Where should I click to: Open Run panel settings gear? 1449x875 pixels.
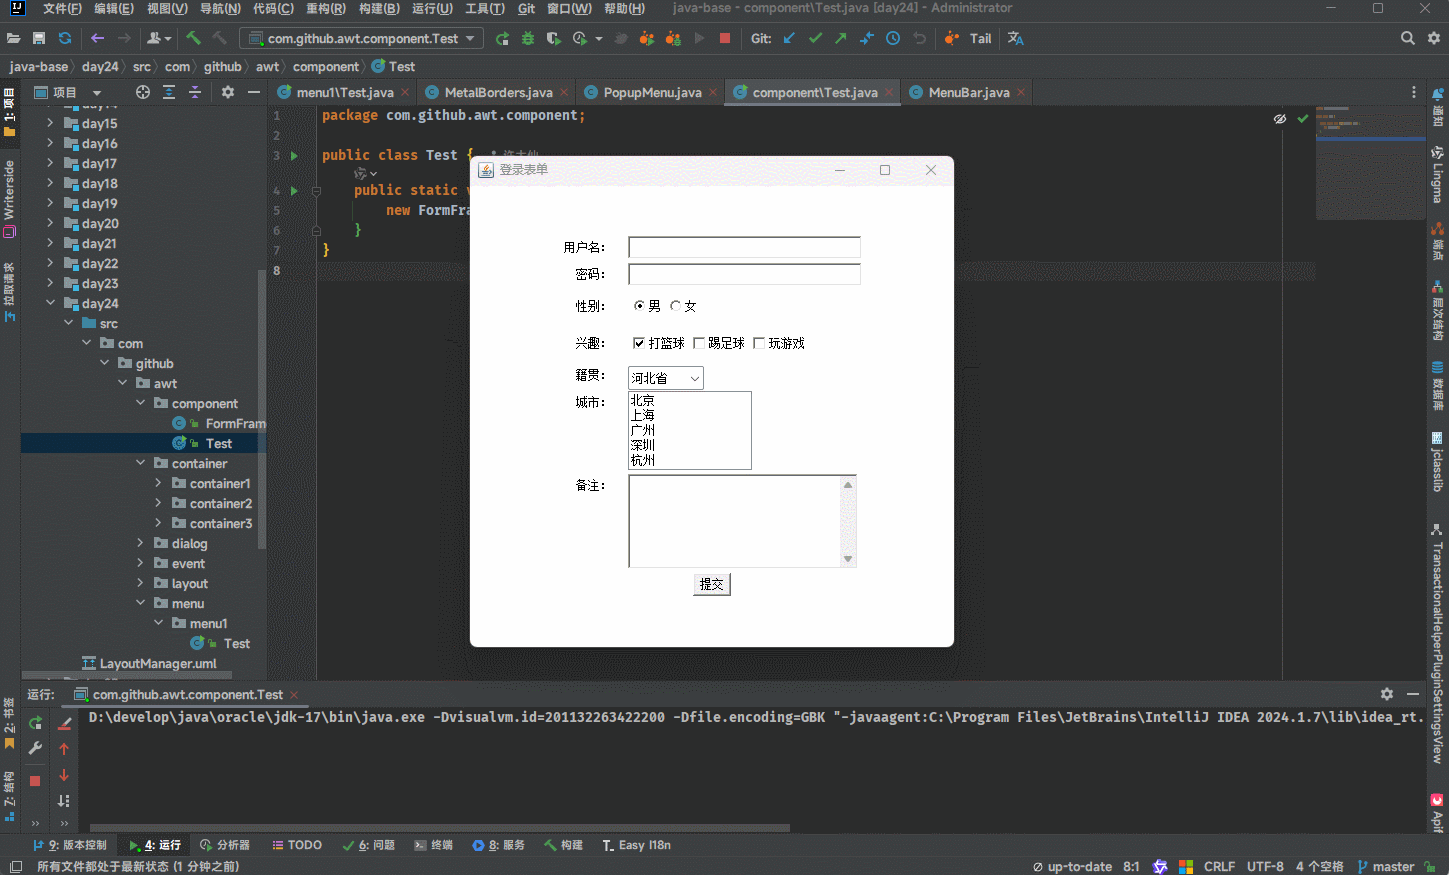1387,694
